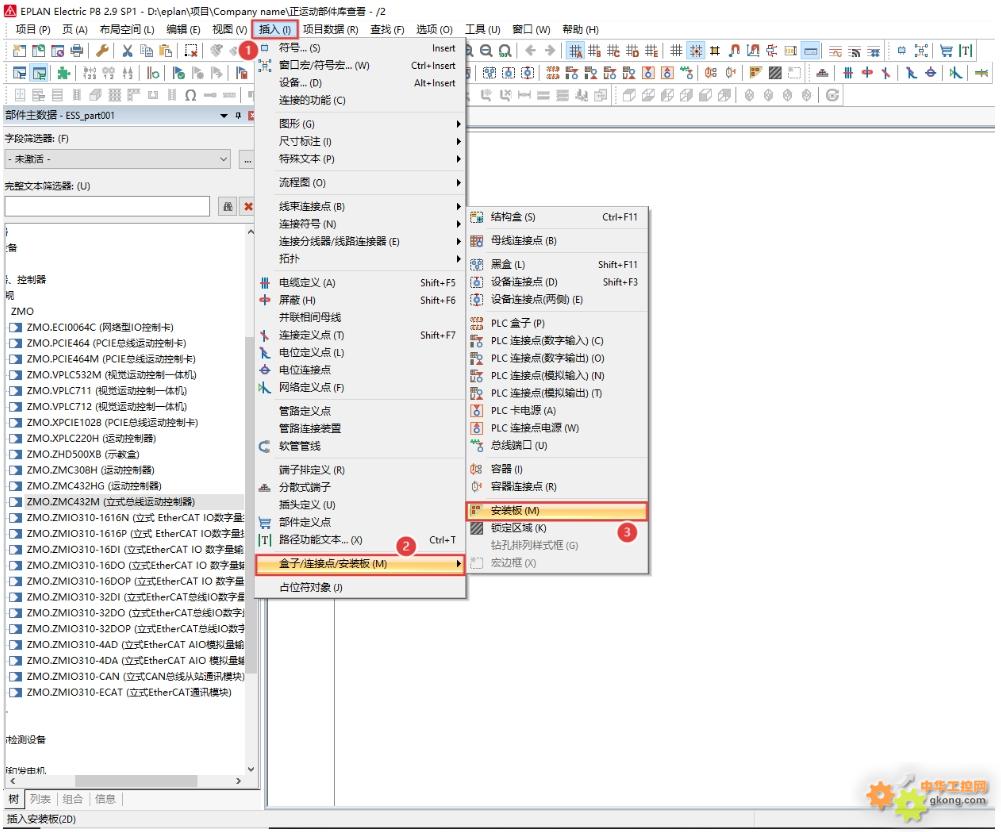Click the distributed terminal toolbar icon
This screenshot has width=1001, height=832.
[x=822, y=73]
